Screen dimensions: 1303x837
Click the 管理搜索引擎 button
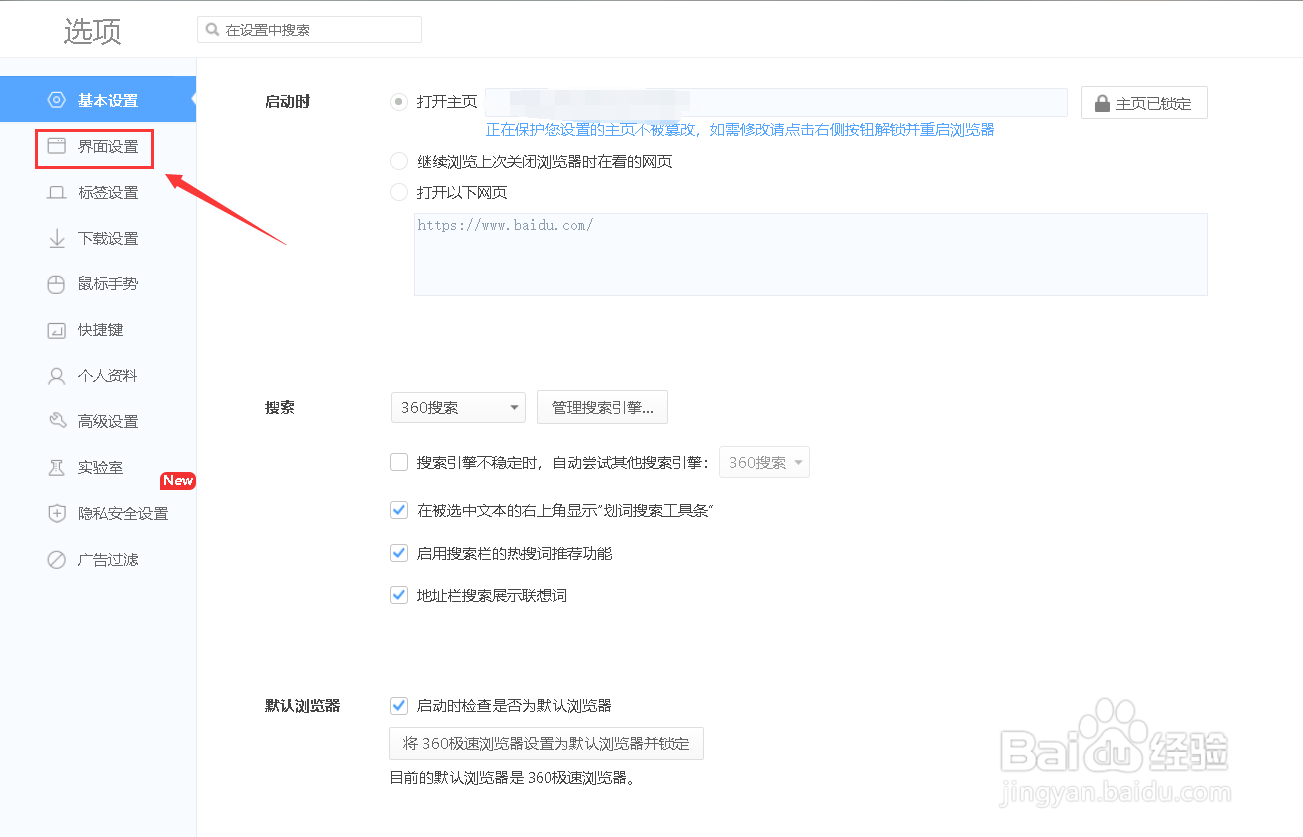click(x=602, y=407)
